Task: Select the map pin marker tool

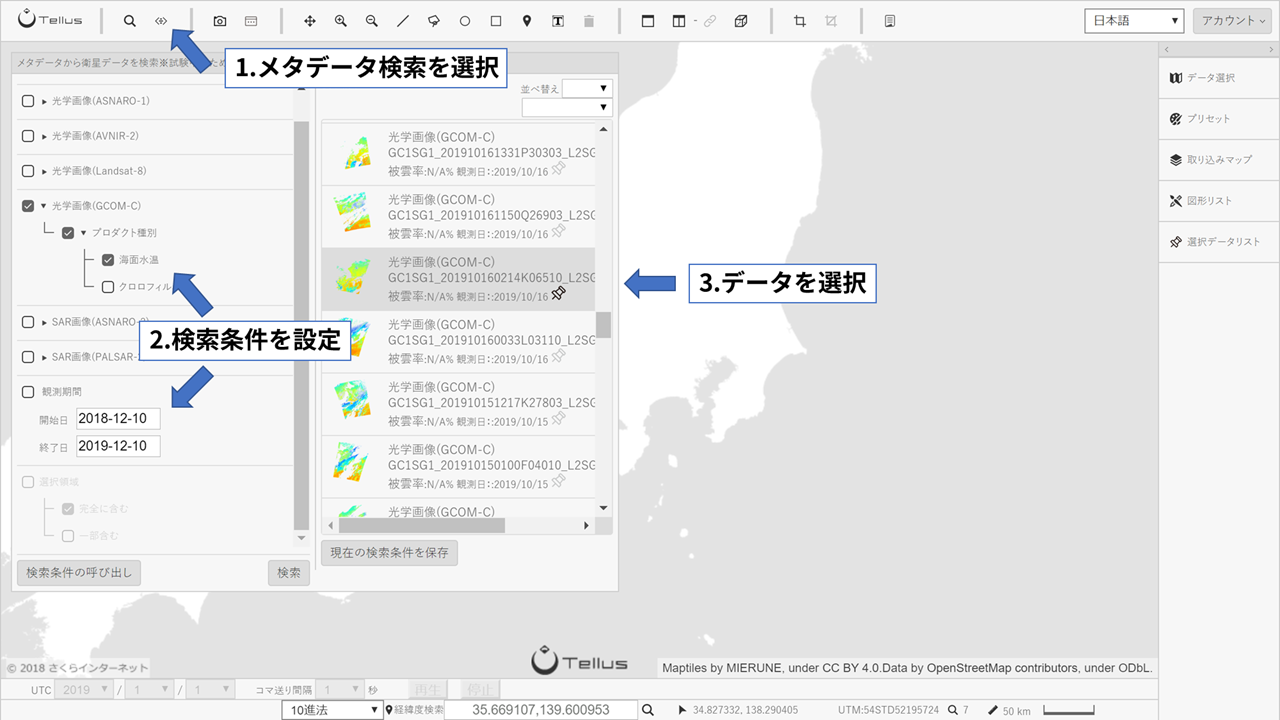Action: [x=527, y=21]
